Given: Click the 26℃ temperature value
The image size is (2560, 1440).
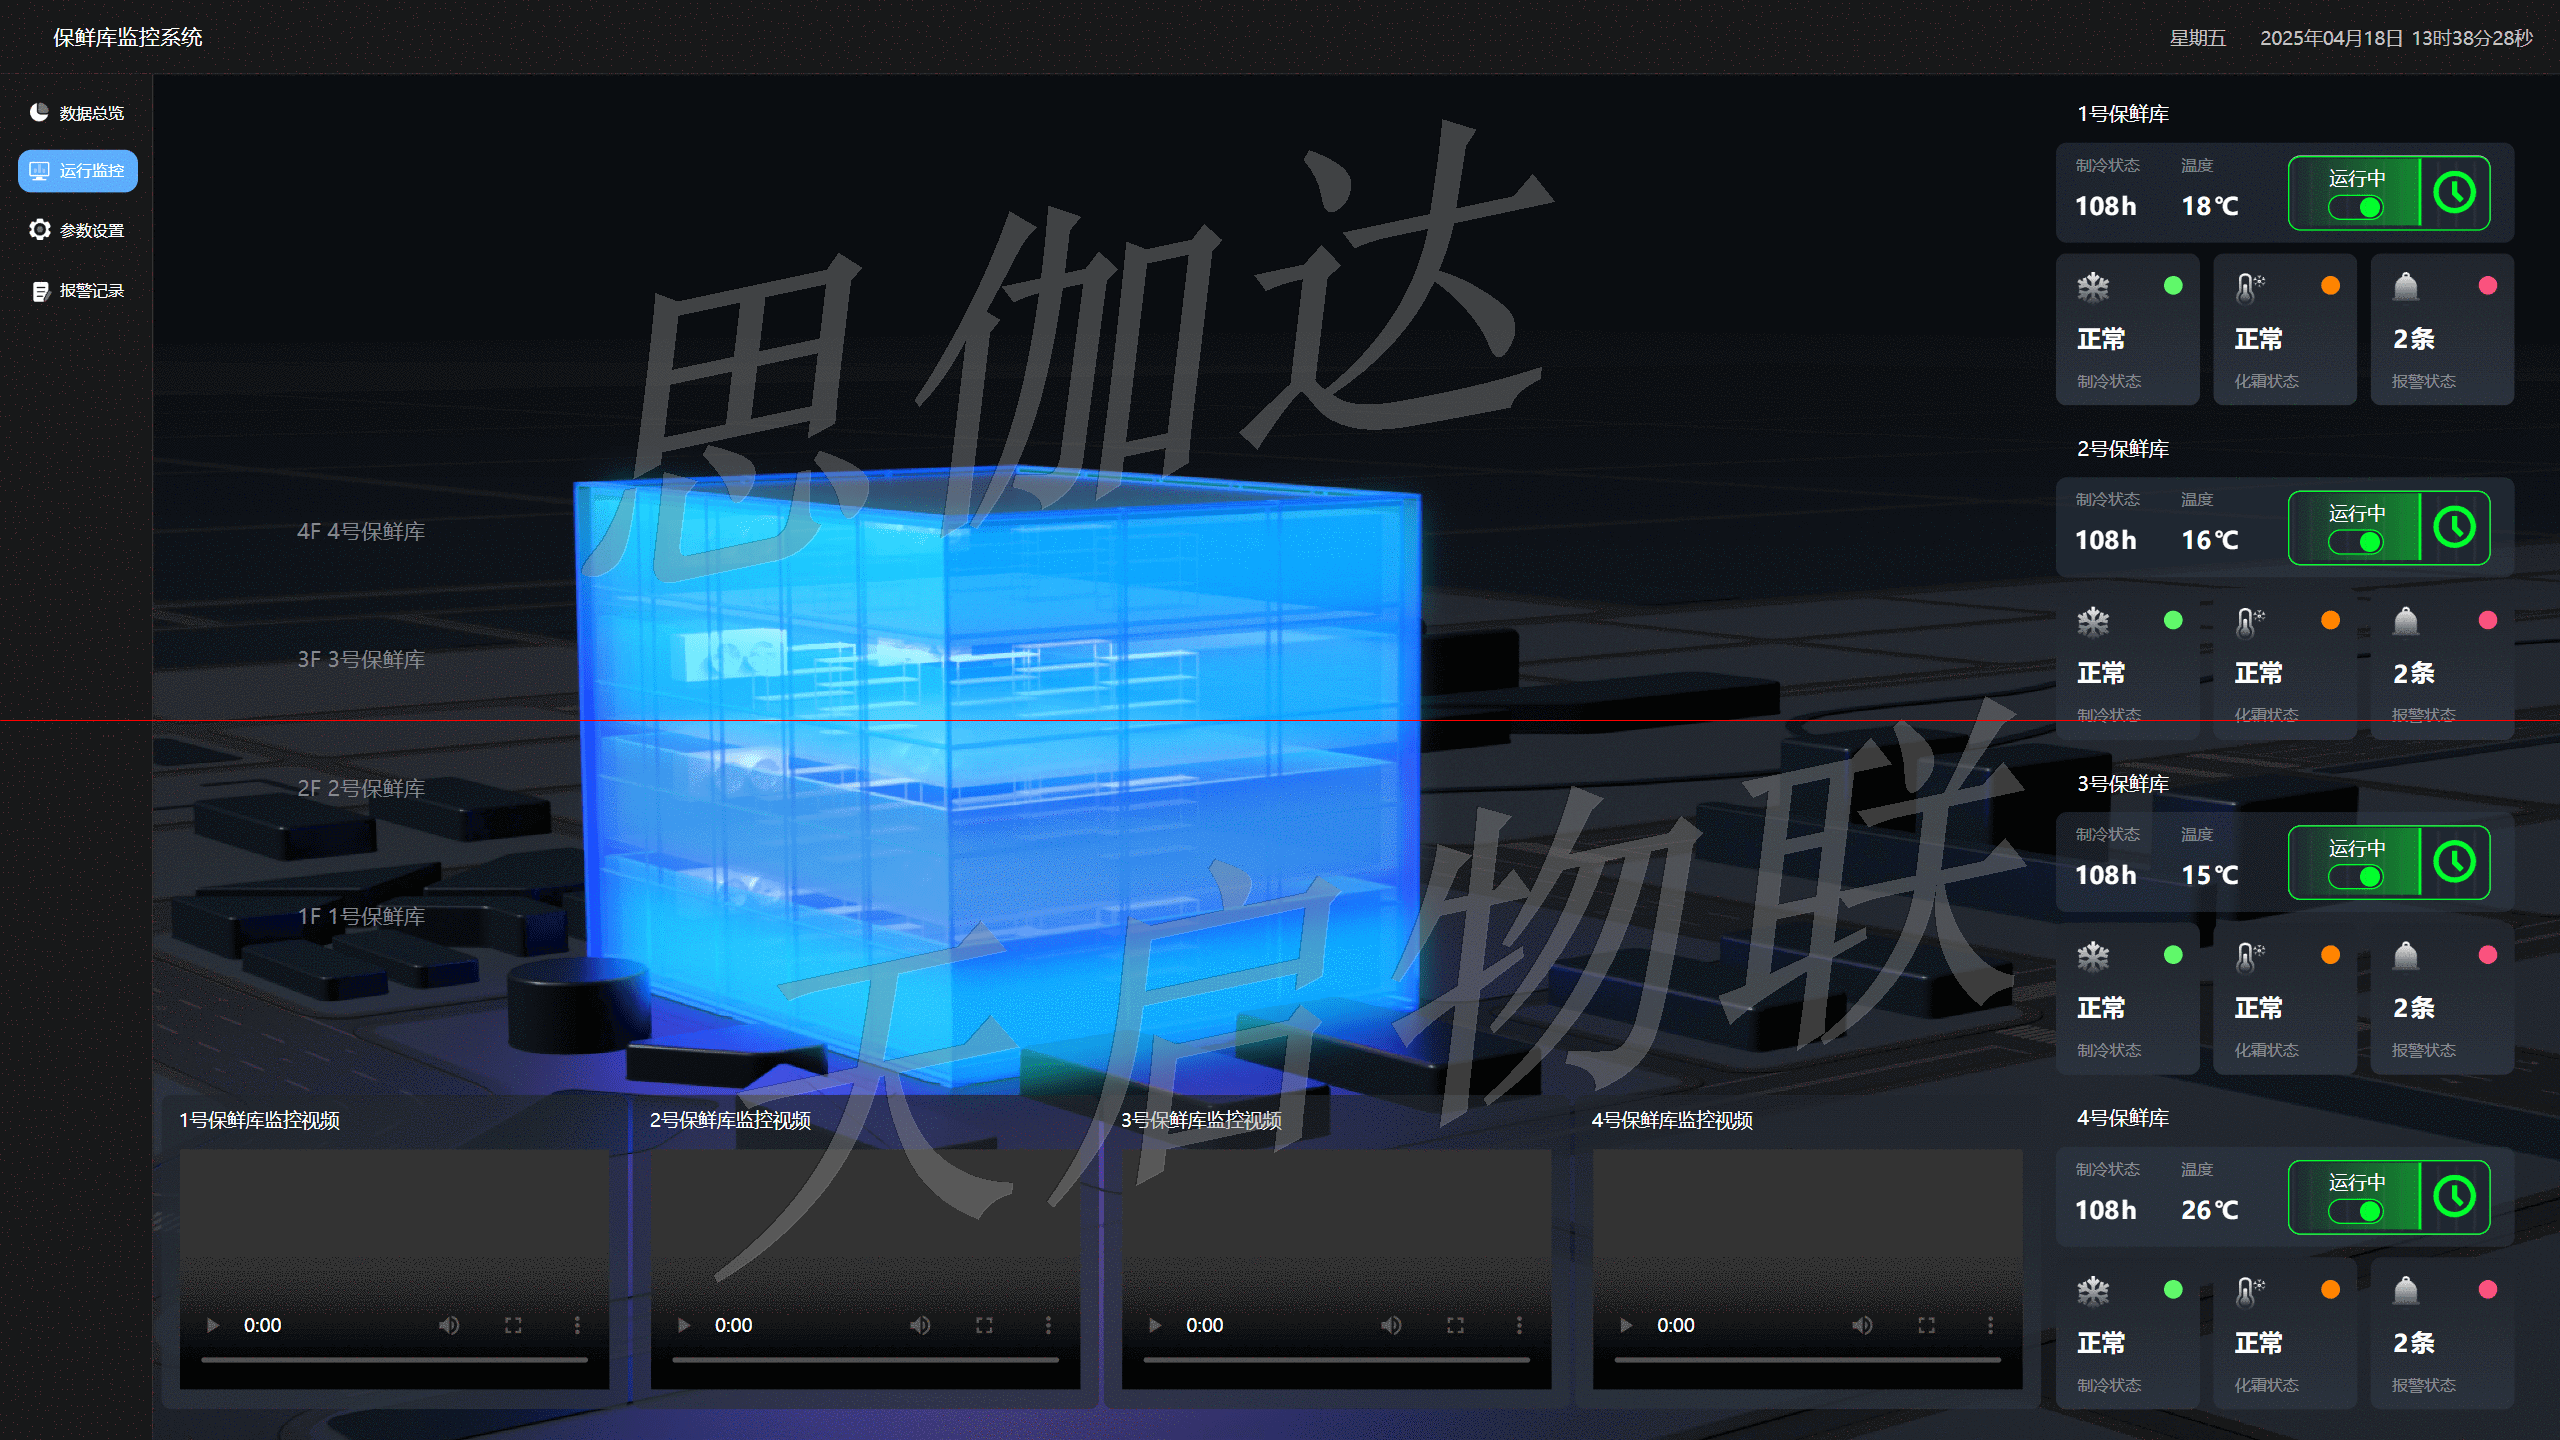Looking at the screenshot, I should (x=2210, y=1210).
